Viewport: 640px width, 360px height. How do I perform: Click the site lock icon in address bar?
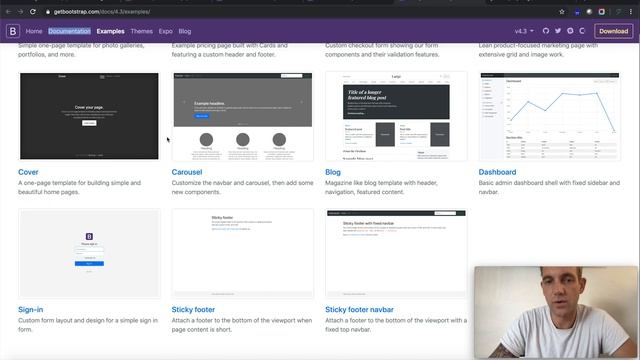48,12
